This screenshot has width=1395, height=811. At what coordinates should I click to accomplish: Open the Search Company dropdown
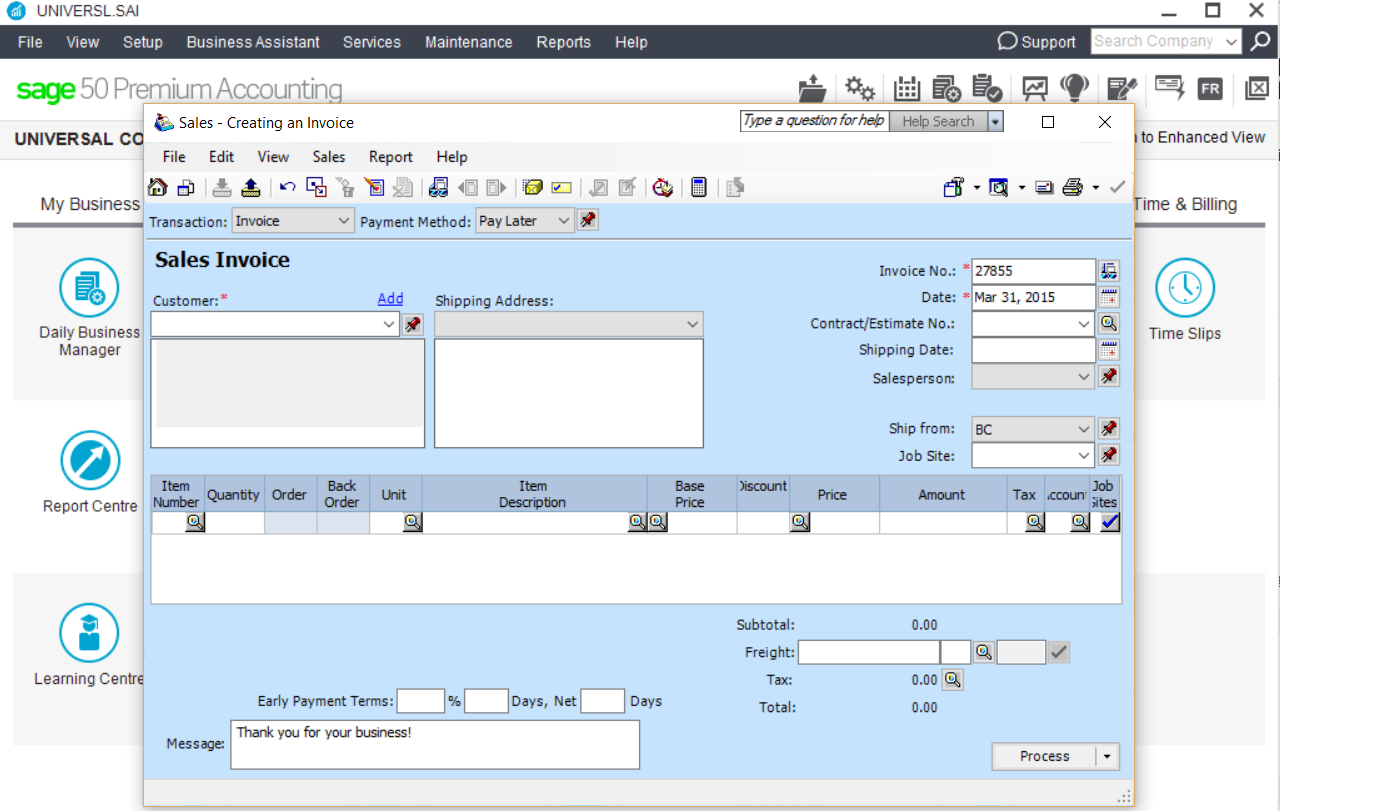[1232, 42]
